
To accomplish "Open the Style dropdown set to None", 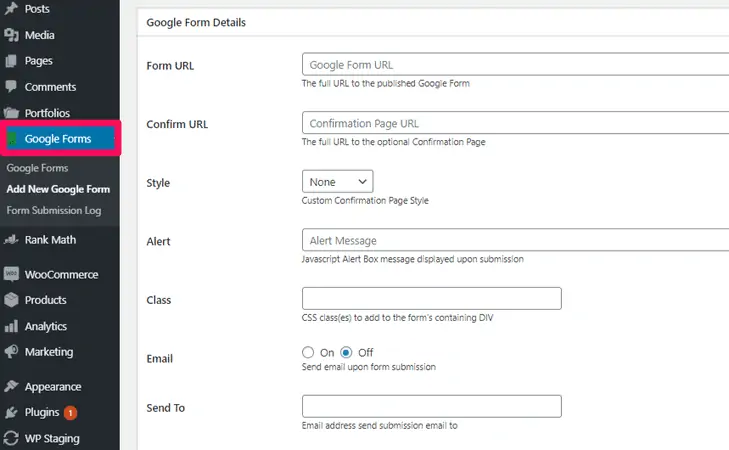I will [x=337, y=182].
